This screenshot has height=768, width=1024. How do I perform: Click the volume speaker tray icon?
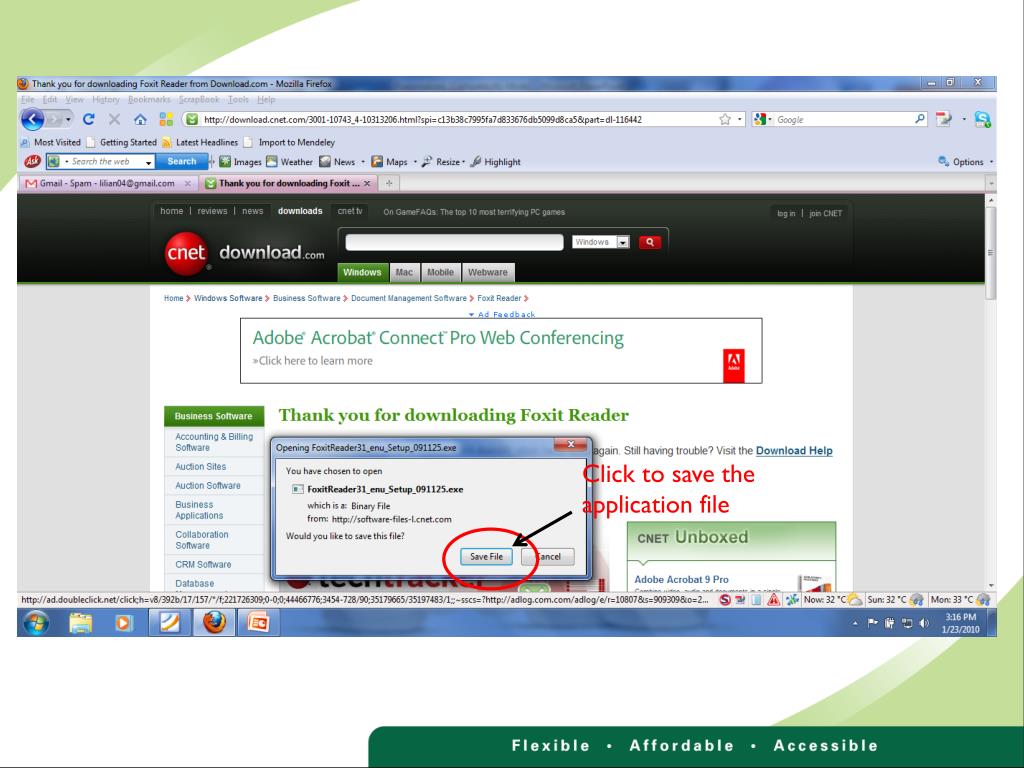[923, 623]
